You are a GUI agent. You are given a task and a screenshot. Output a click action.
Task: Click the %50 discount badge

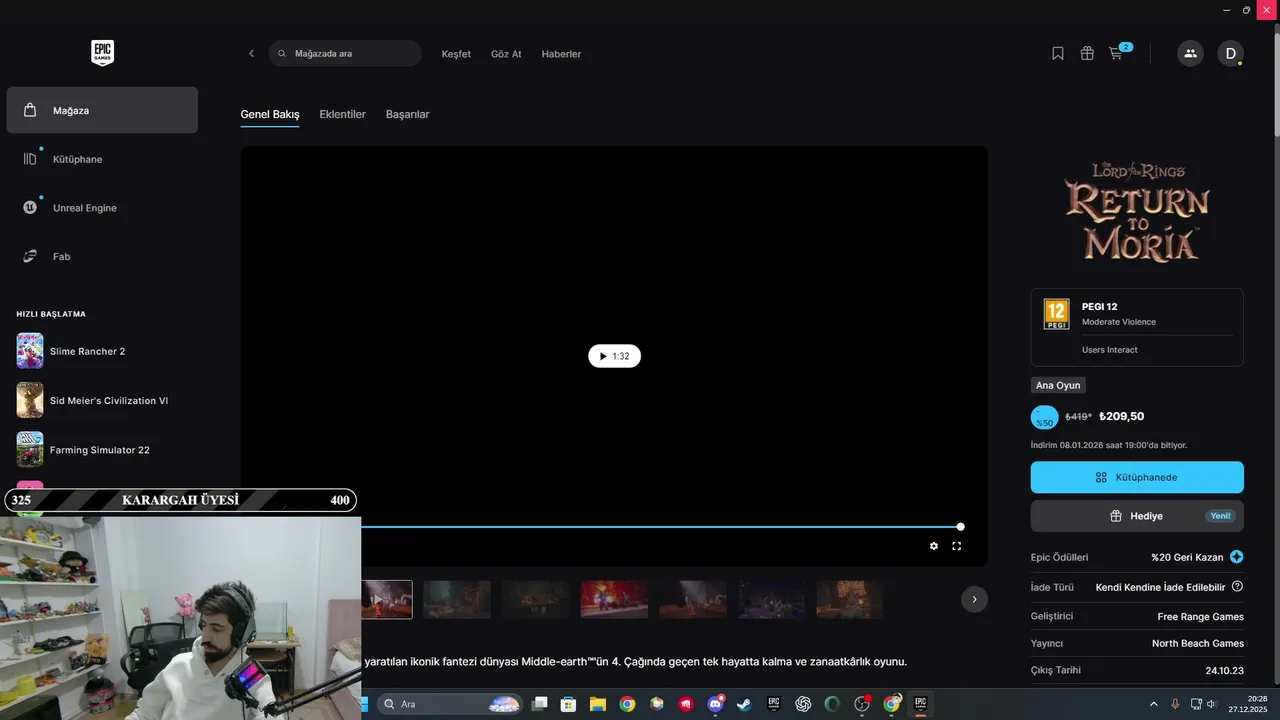pyautogui.click(x=1044, y=418)
